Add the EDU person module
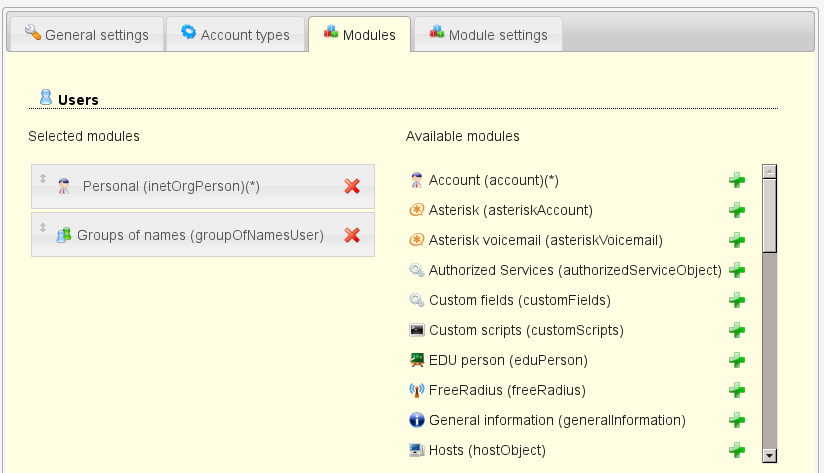Screen dimensions: 824x473 pyautogui.click(x=737, y=360)
